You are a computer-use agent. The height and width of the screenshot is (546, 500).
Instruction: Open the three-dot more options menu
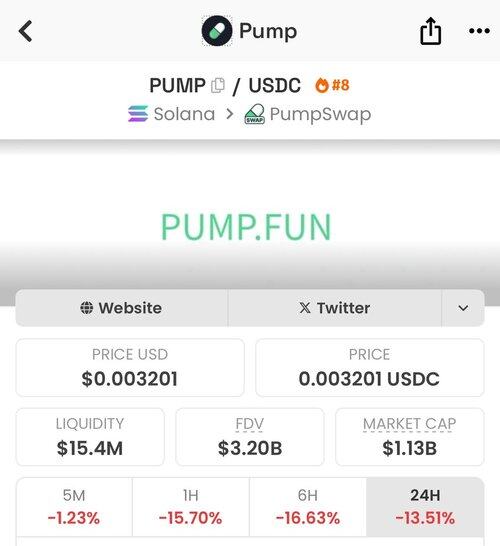click(x=479, y=31)
